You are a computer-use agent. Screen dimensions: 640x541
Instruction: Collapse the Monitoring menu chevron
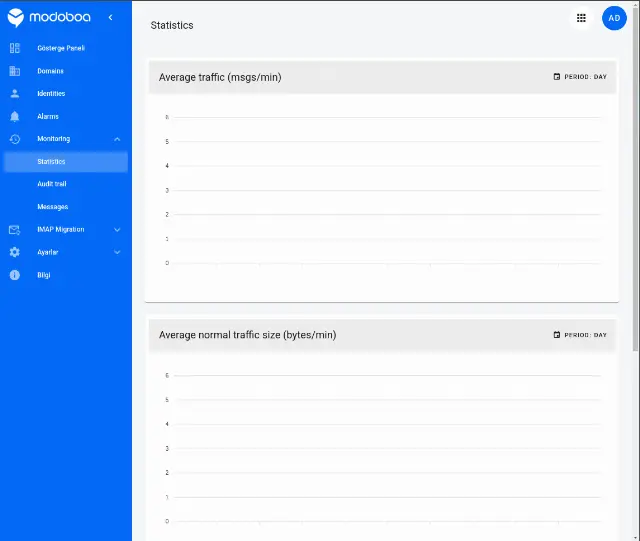click(x=117, y=139)
